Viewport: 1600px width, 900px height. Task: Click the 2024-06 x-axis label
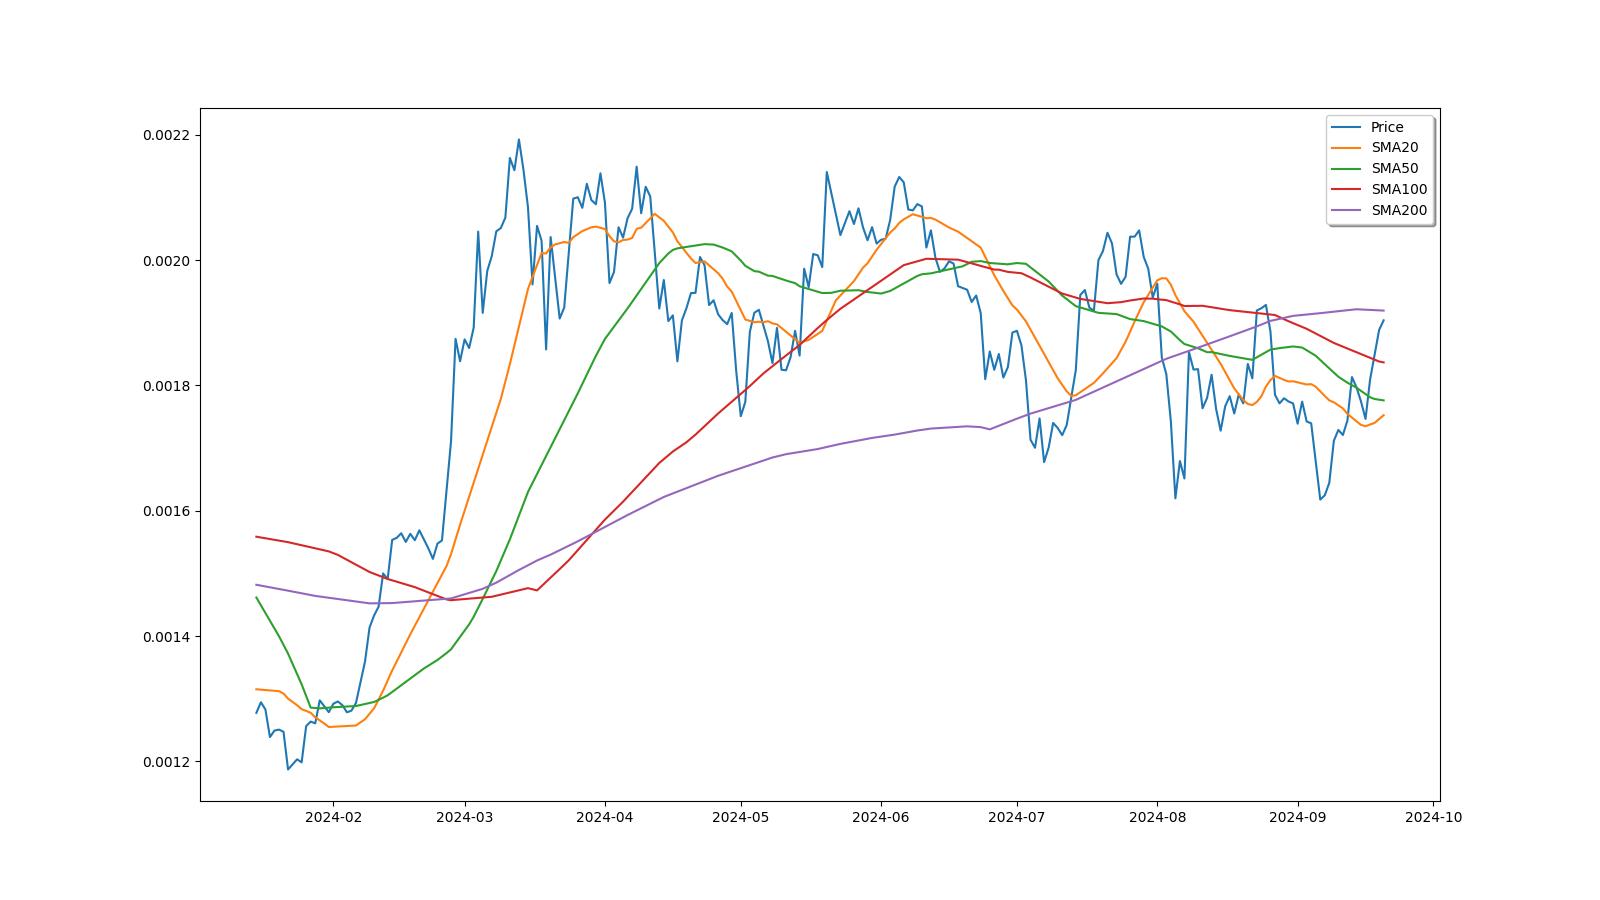click(881, 817)
